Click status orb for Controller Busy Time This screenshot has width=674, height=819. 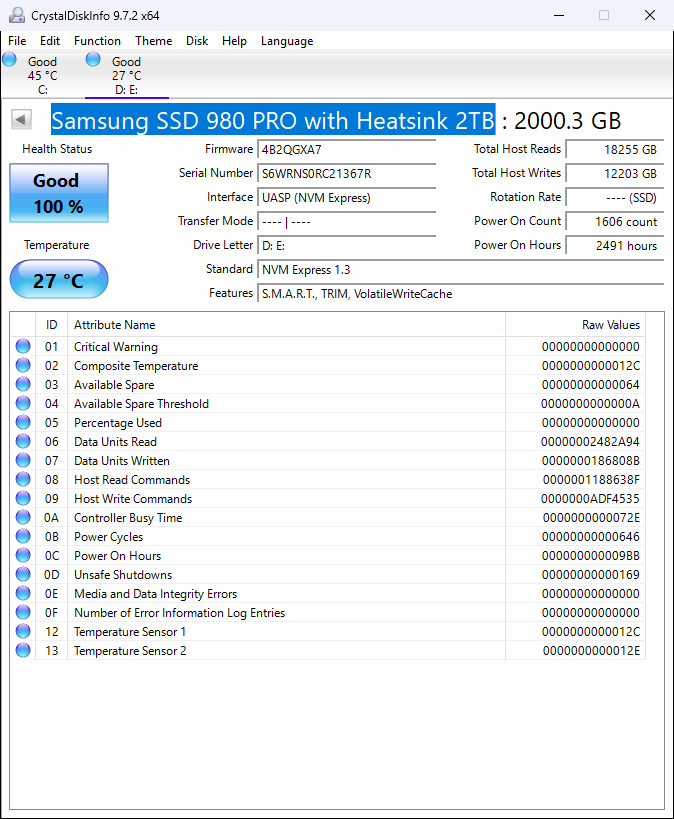click(23, 517)
